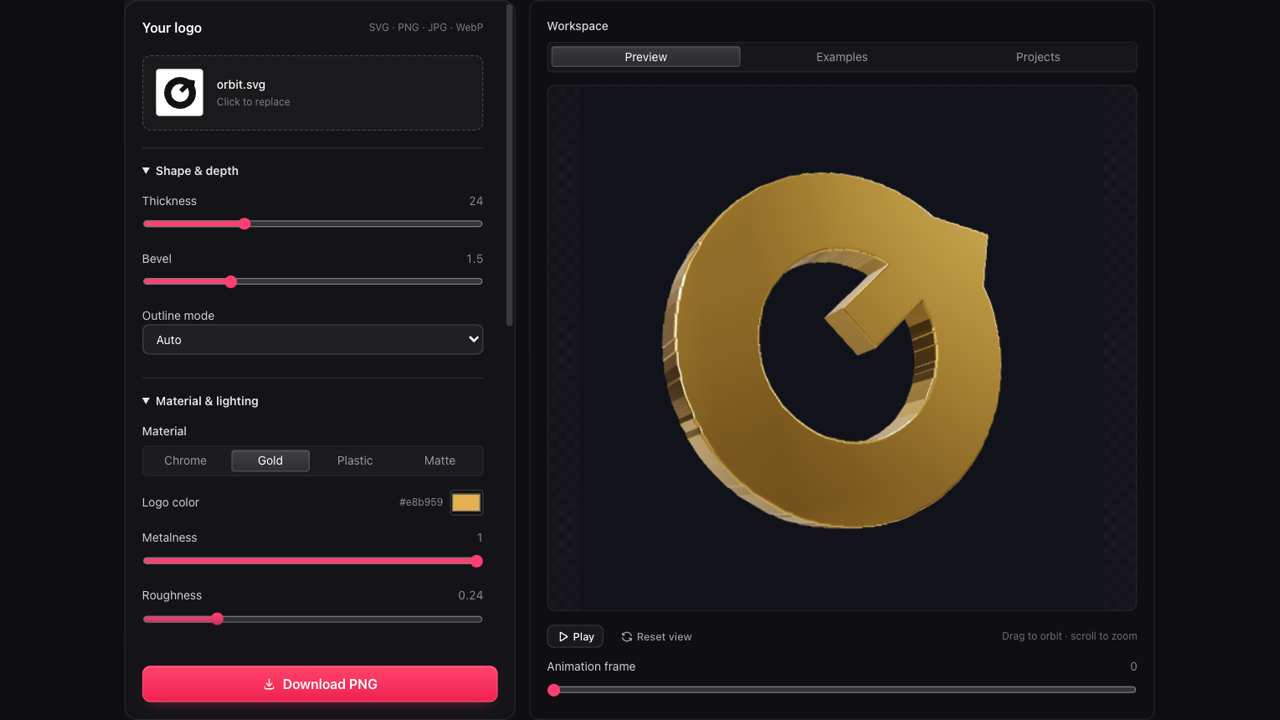Click the Bevel value 1.5
1280x720 pixels.
[x=475, y=259]
